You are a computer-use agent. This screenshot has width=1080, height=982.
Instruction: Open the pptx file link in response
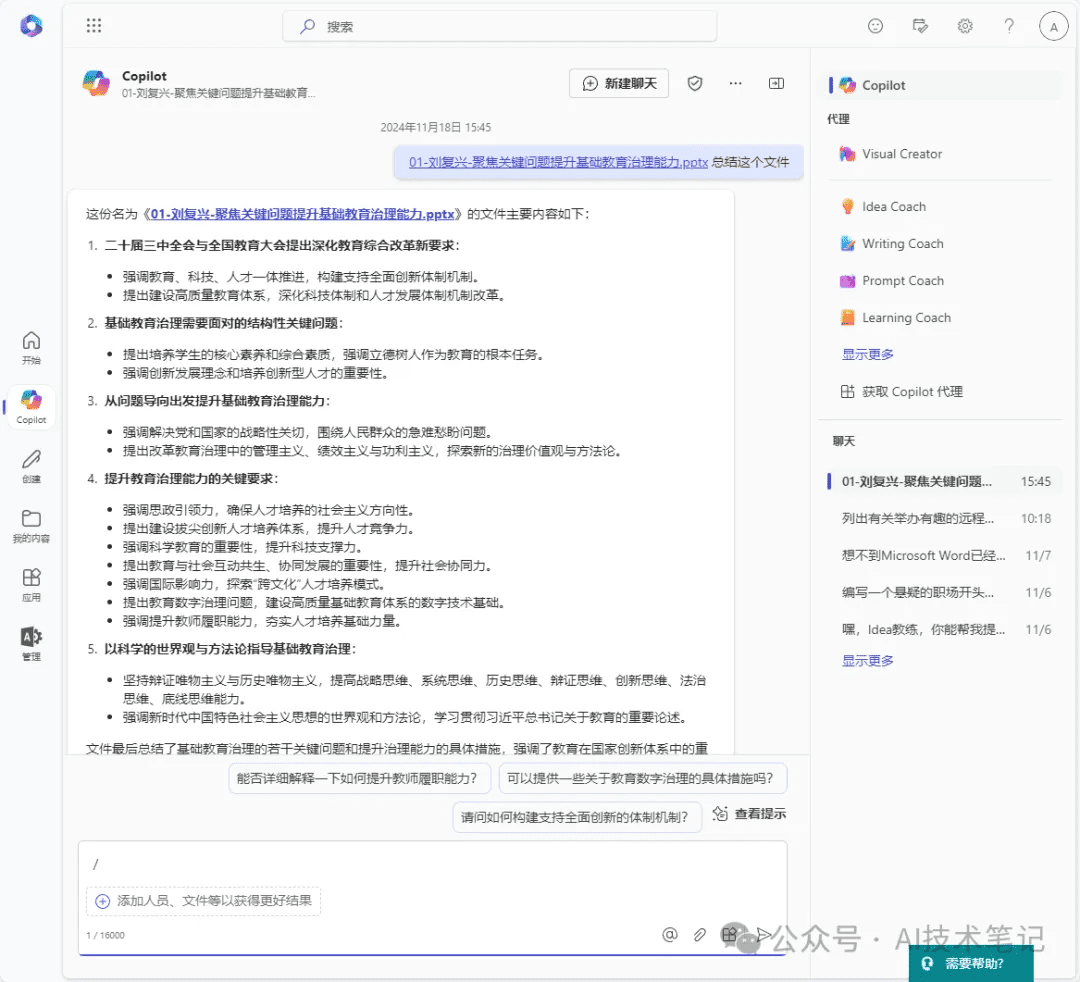click(x=305, y=213)
